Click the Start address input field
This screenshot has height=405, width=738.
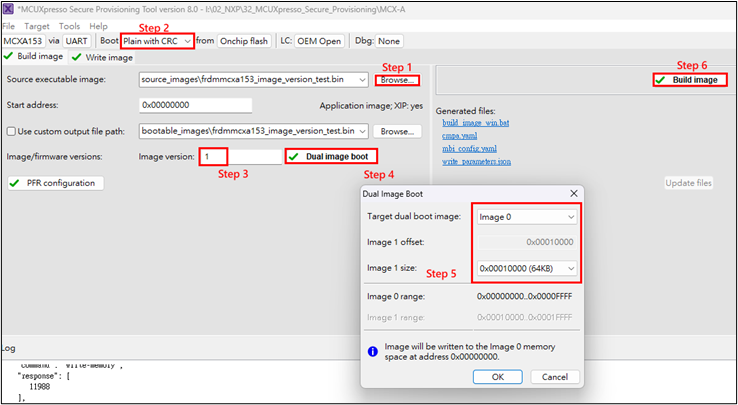195,105
